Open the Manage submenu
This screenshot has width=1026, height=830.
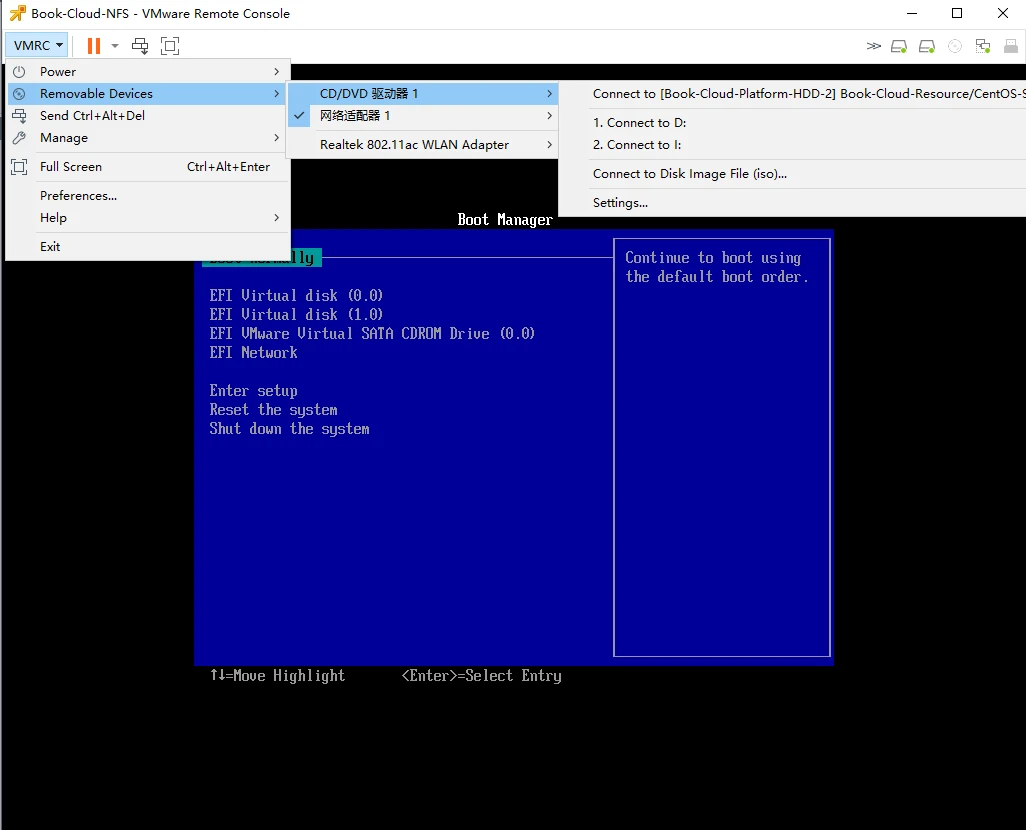(148, 138)
